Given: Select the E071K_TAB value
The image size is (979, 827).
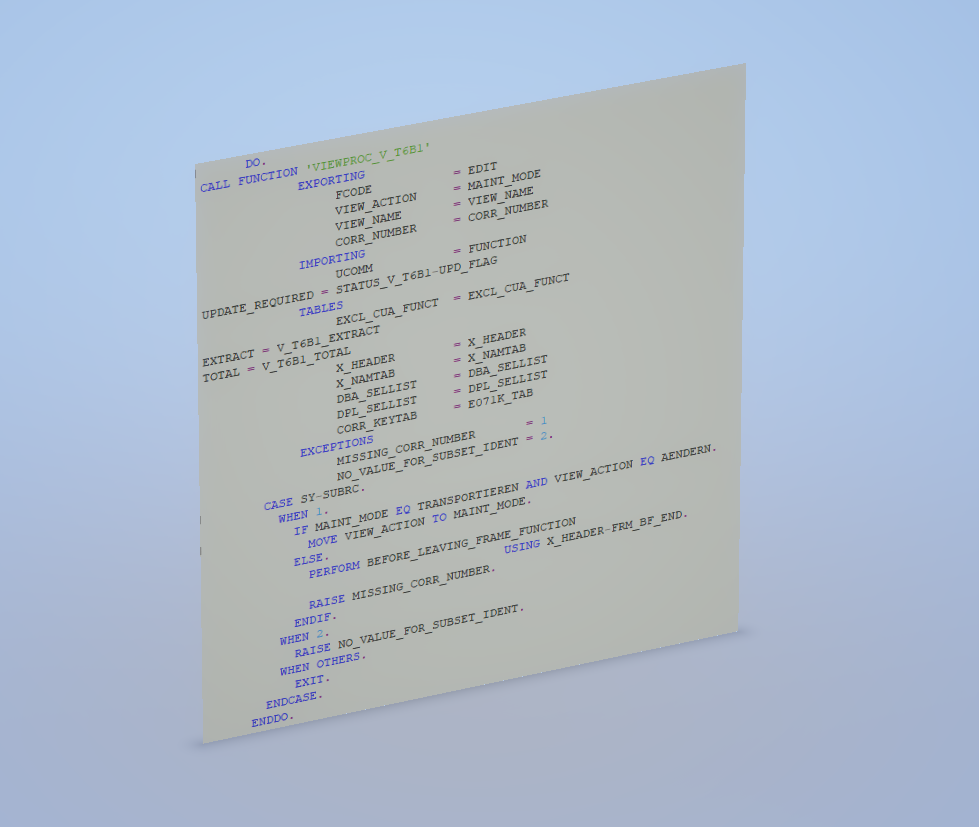Looking at the screenshot, I should [x=500, y=398].
